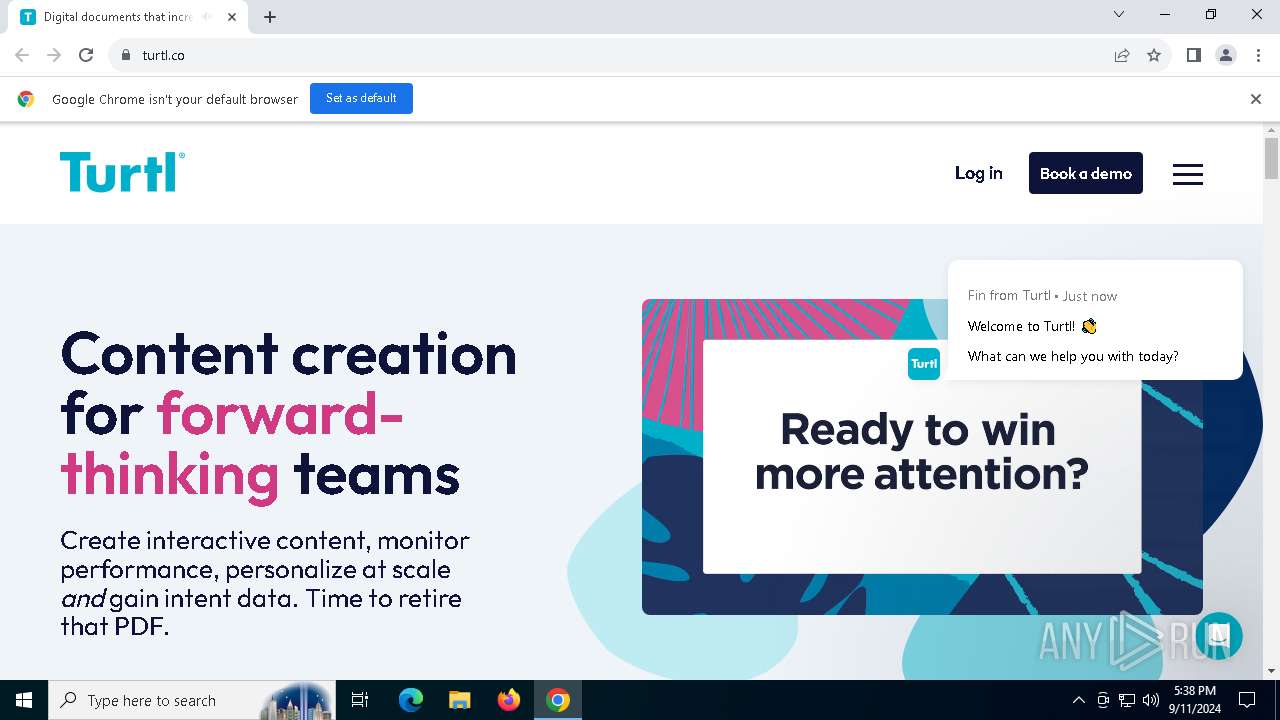Open the Windows Start menu
The image size is (1280, 720).
(x=24, y=700)
